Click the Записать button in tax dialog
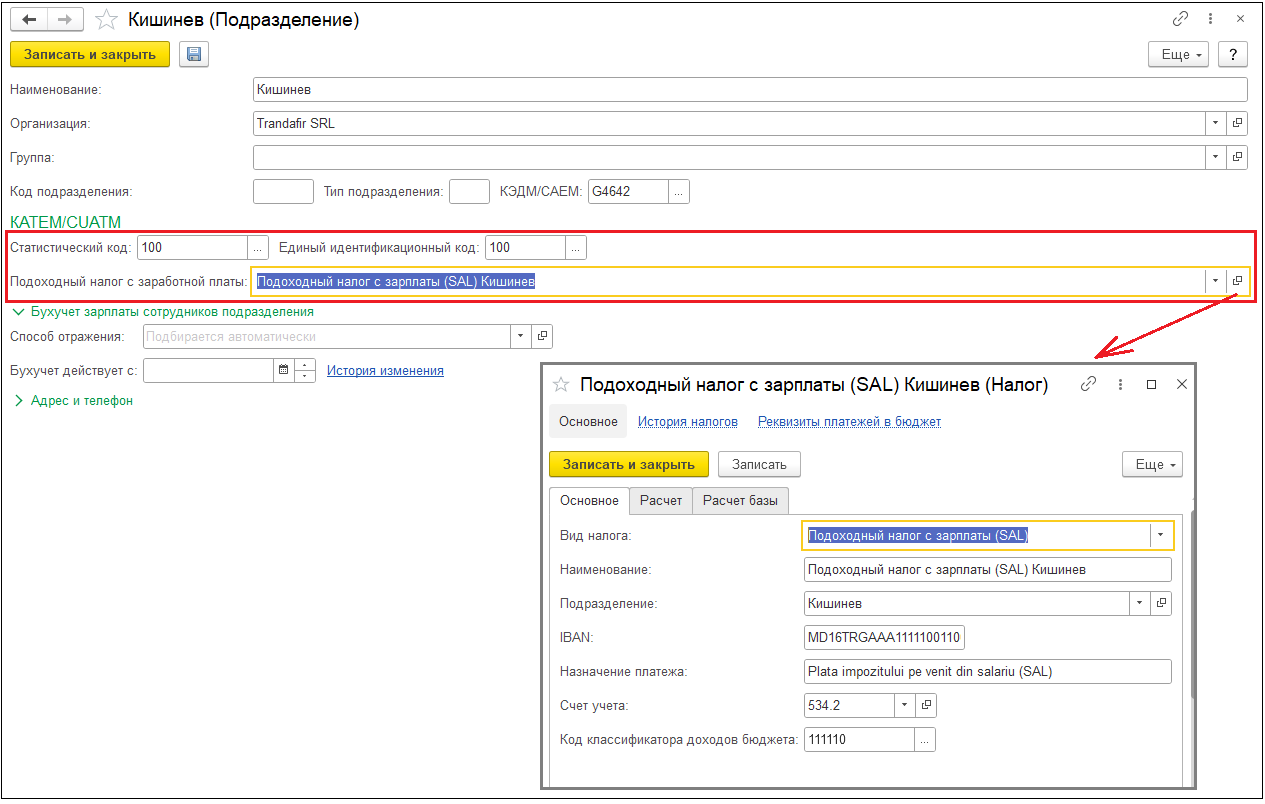1265x804 pixels. point(759,464)
